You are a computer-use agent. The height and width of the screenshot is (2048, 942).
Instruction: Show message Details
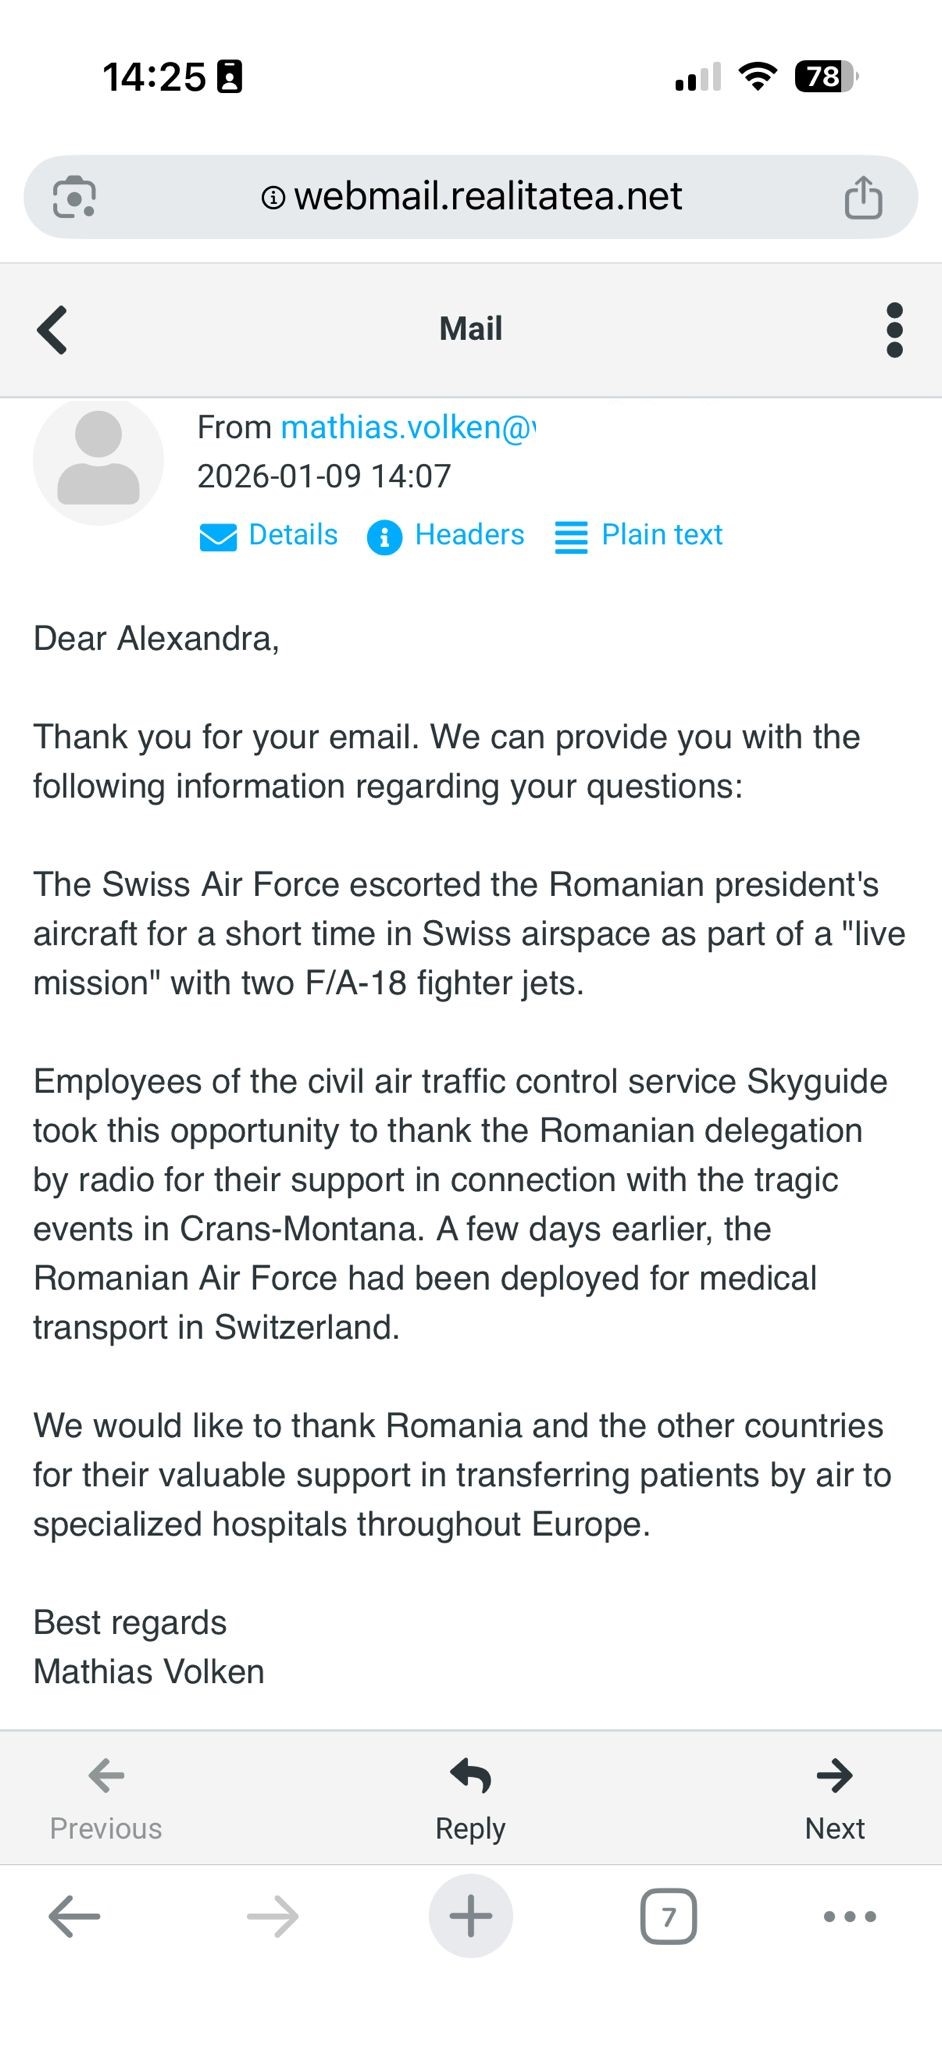pyautogui.click(x=269, y=536)
